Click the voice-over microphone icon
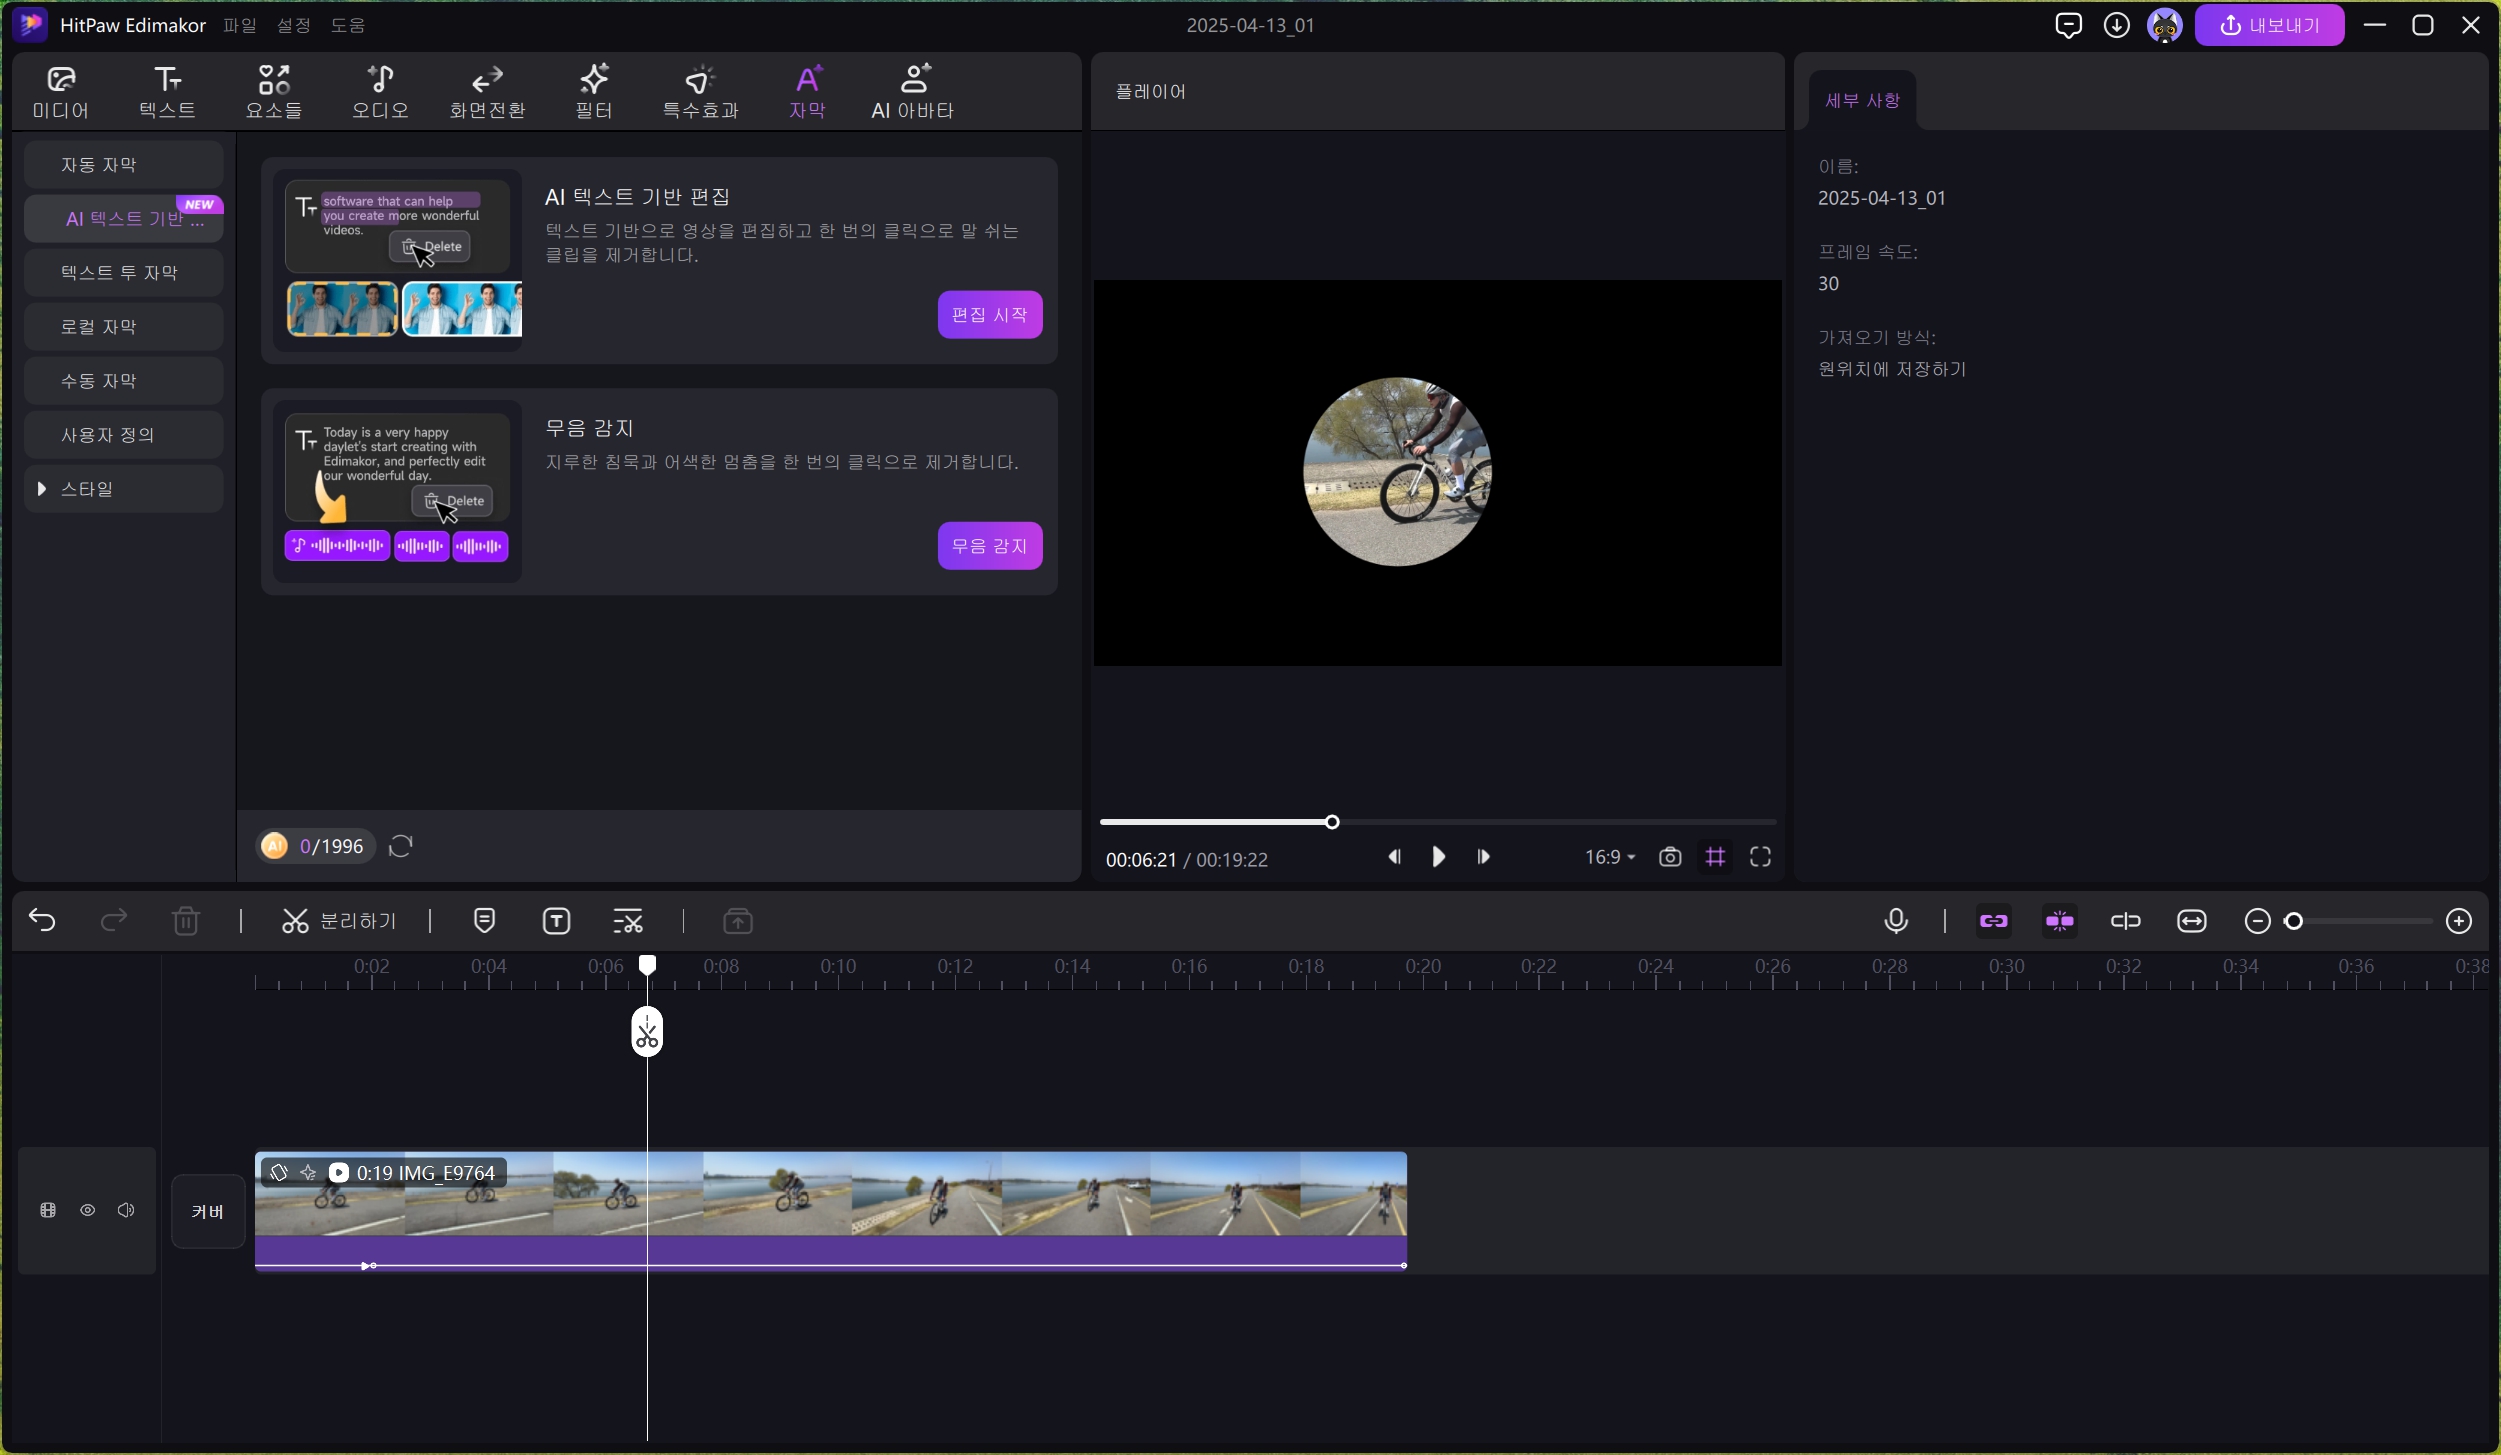Screen dimensions: 2501x1455 1895,921
